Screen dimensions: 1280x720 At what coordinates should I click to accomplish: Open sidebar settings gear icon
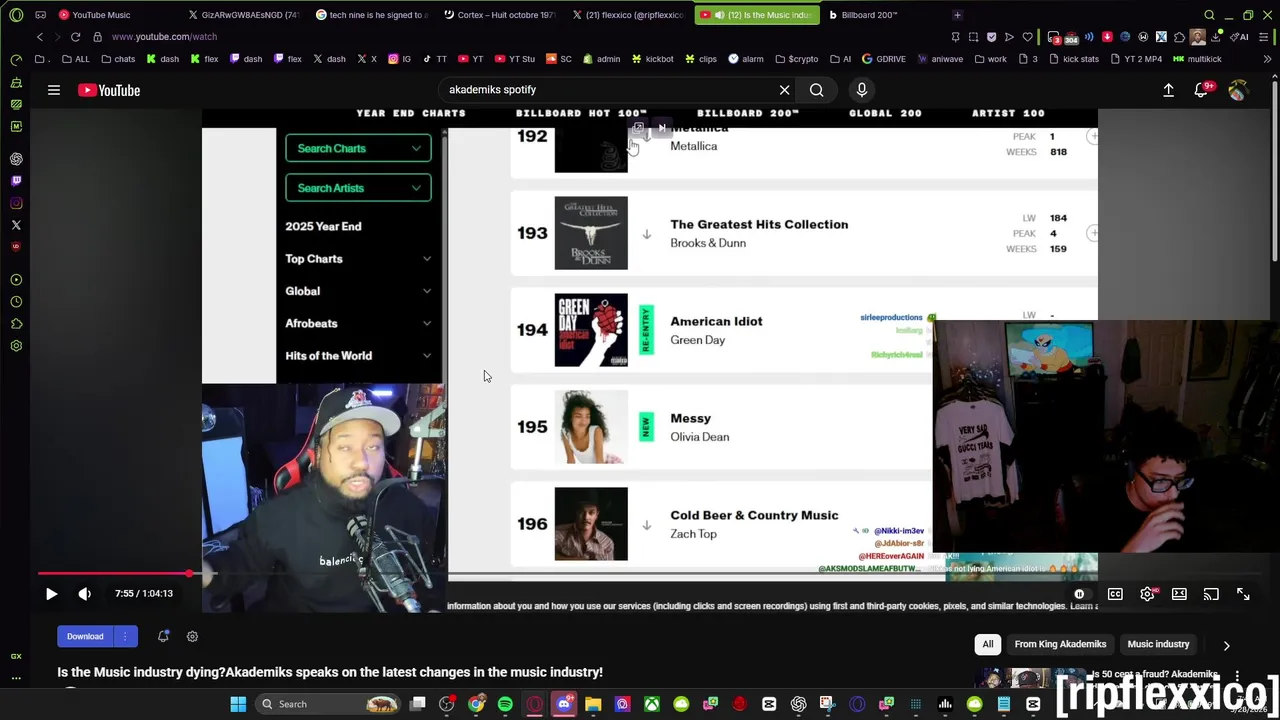click(16, 346)
